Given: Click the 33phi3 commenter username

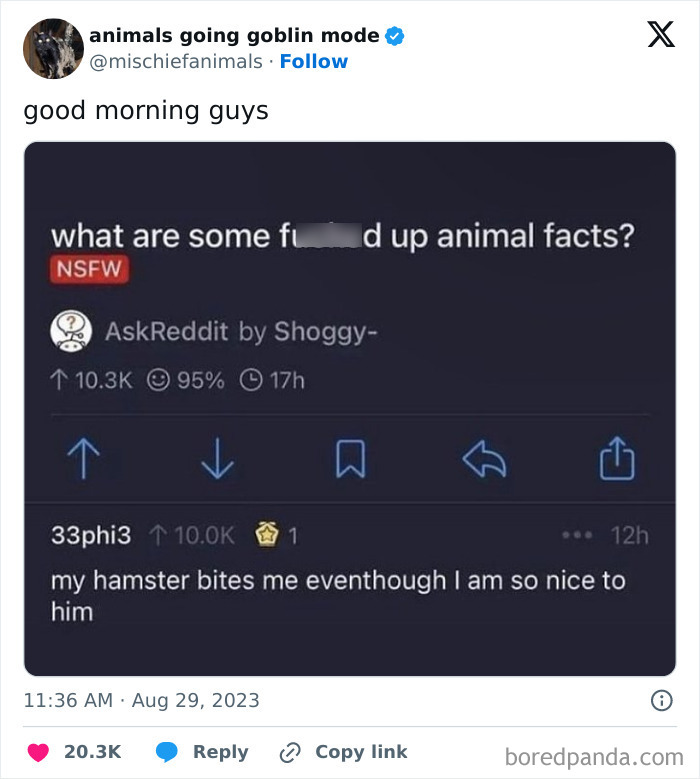Looking at the screenshot, I should tap(91, 535).
